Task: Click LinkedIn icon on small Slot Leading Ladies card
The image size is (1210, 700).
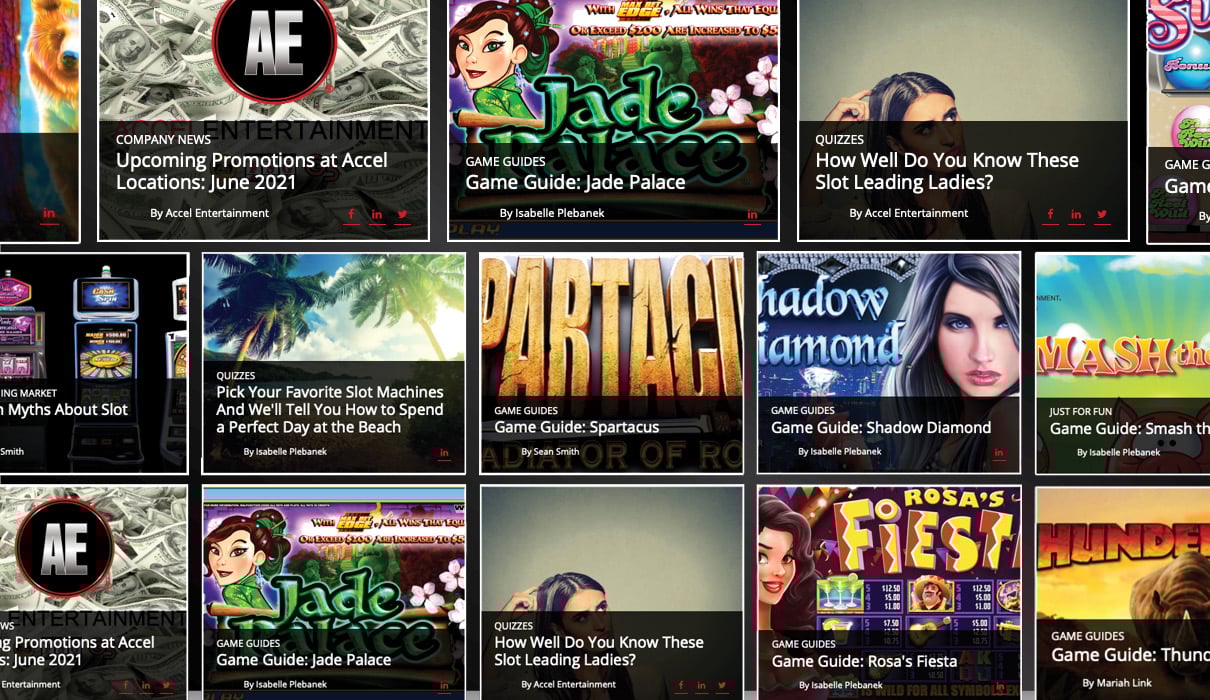Action: [x=701, y=685]
